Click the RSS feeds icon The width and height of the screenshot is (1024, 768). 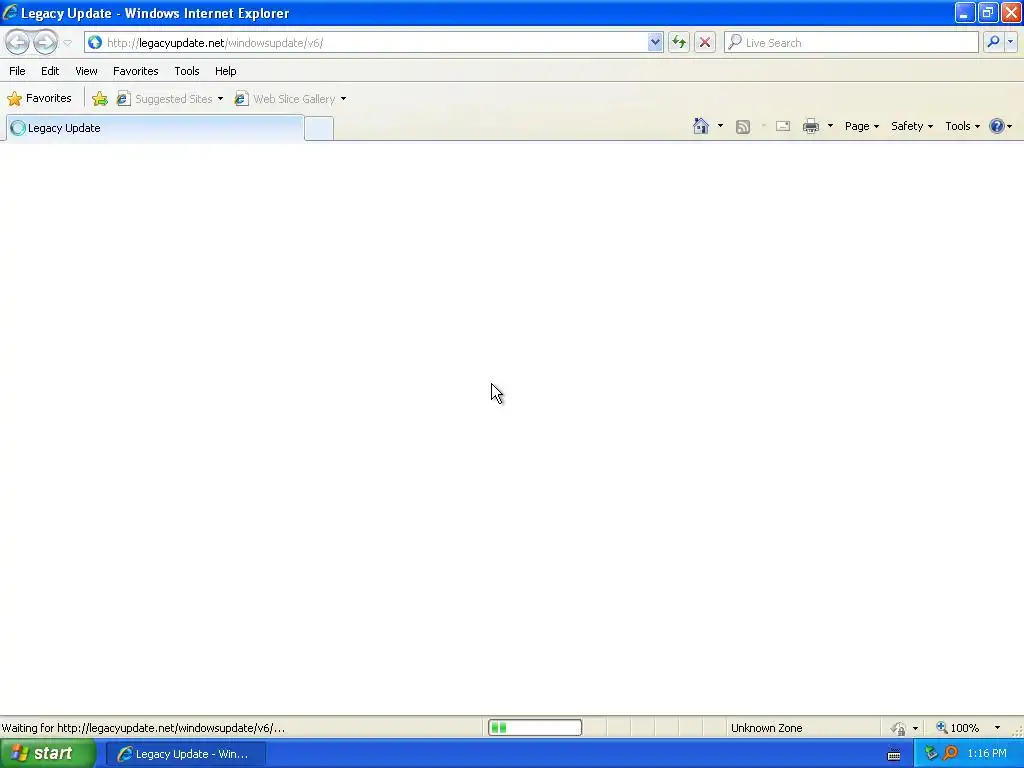pos(743,127)
